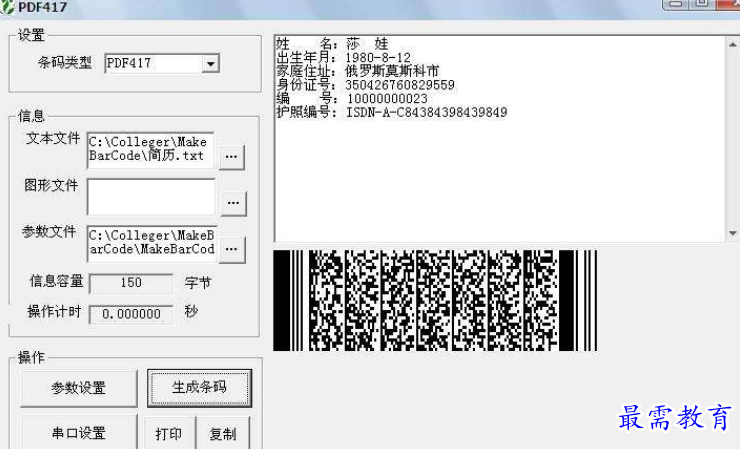Browse for the 文本文件 with its ellipsis button
Viewport: 740px width, 449px height.
coord(232,157)
